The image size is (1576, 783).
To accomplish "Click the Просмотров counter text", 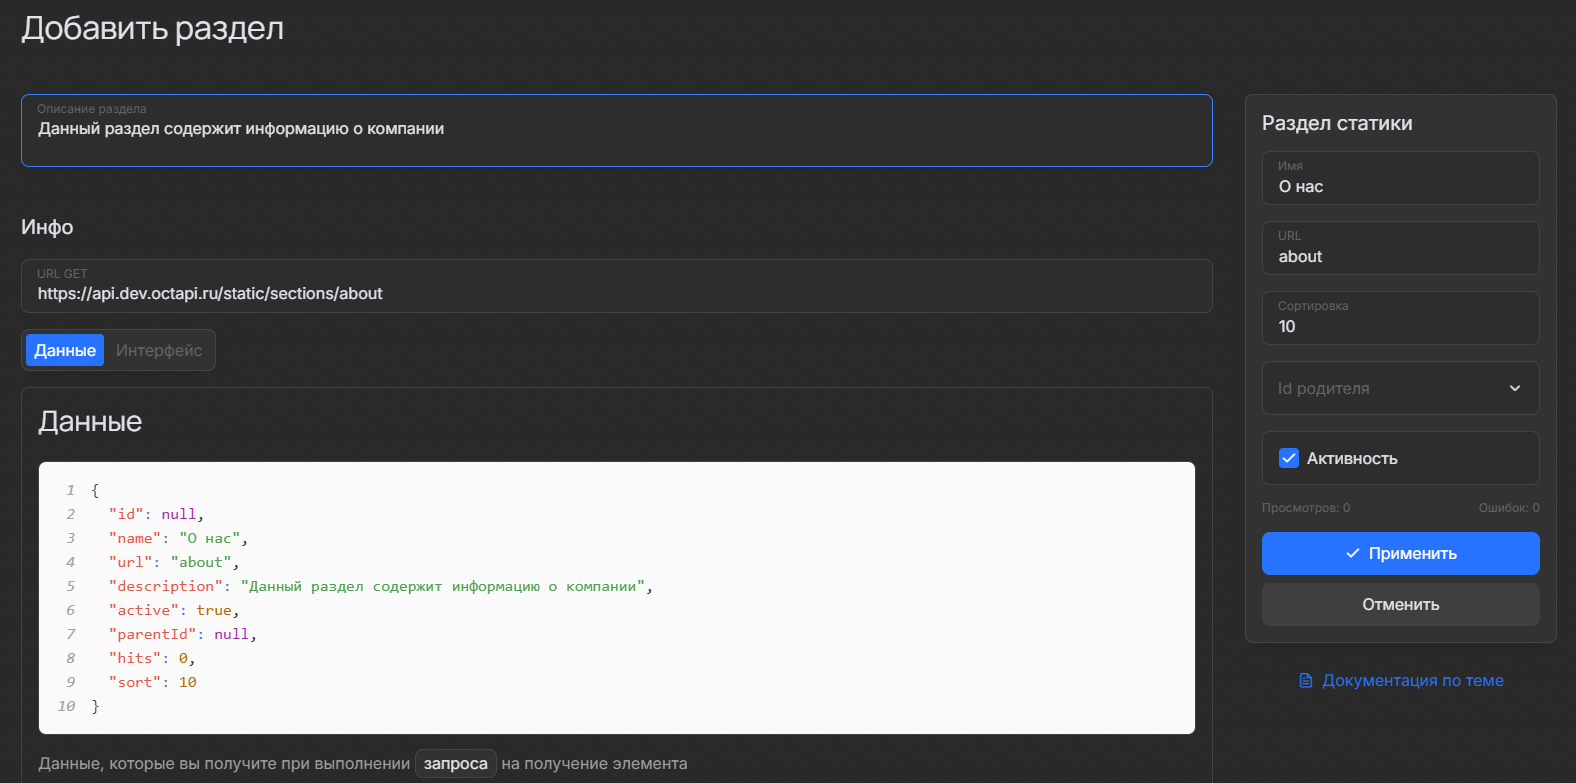I will tap(1305, 508).
